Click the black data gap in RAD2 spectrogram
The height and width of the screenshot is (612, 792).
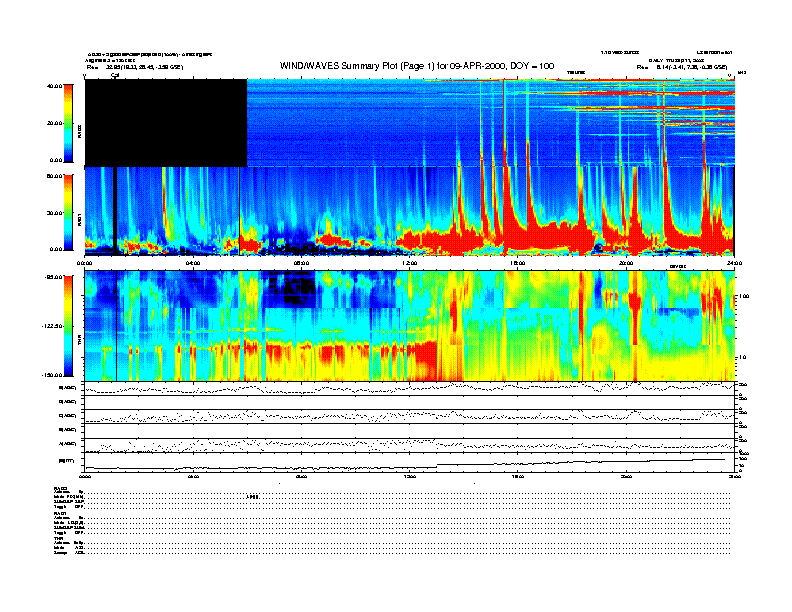pyautogui.click(x=166, y=123)
